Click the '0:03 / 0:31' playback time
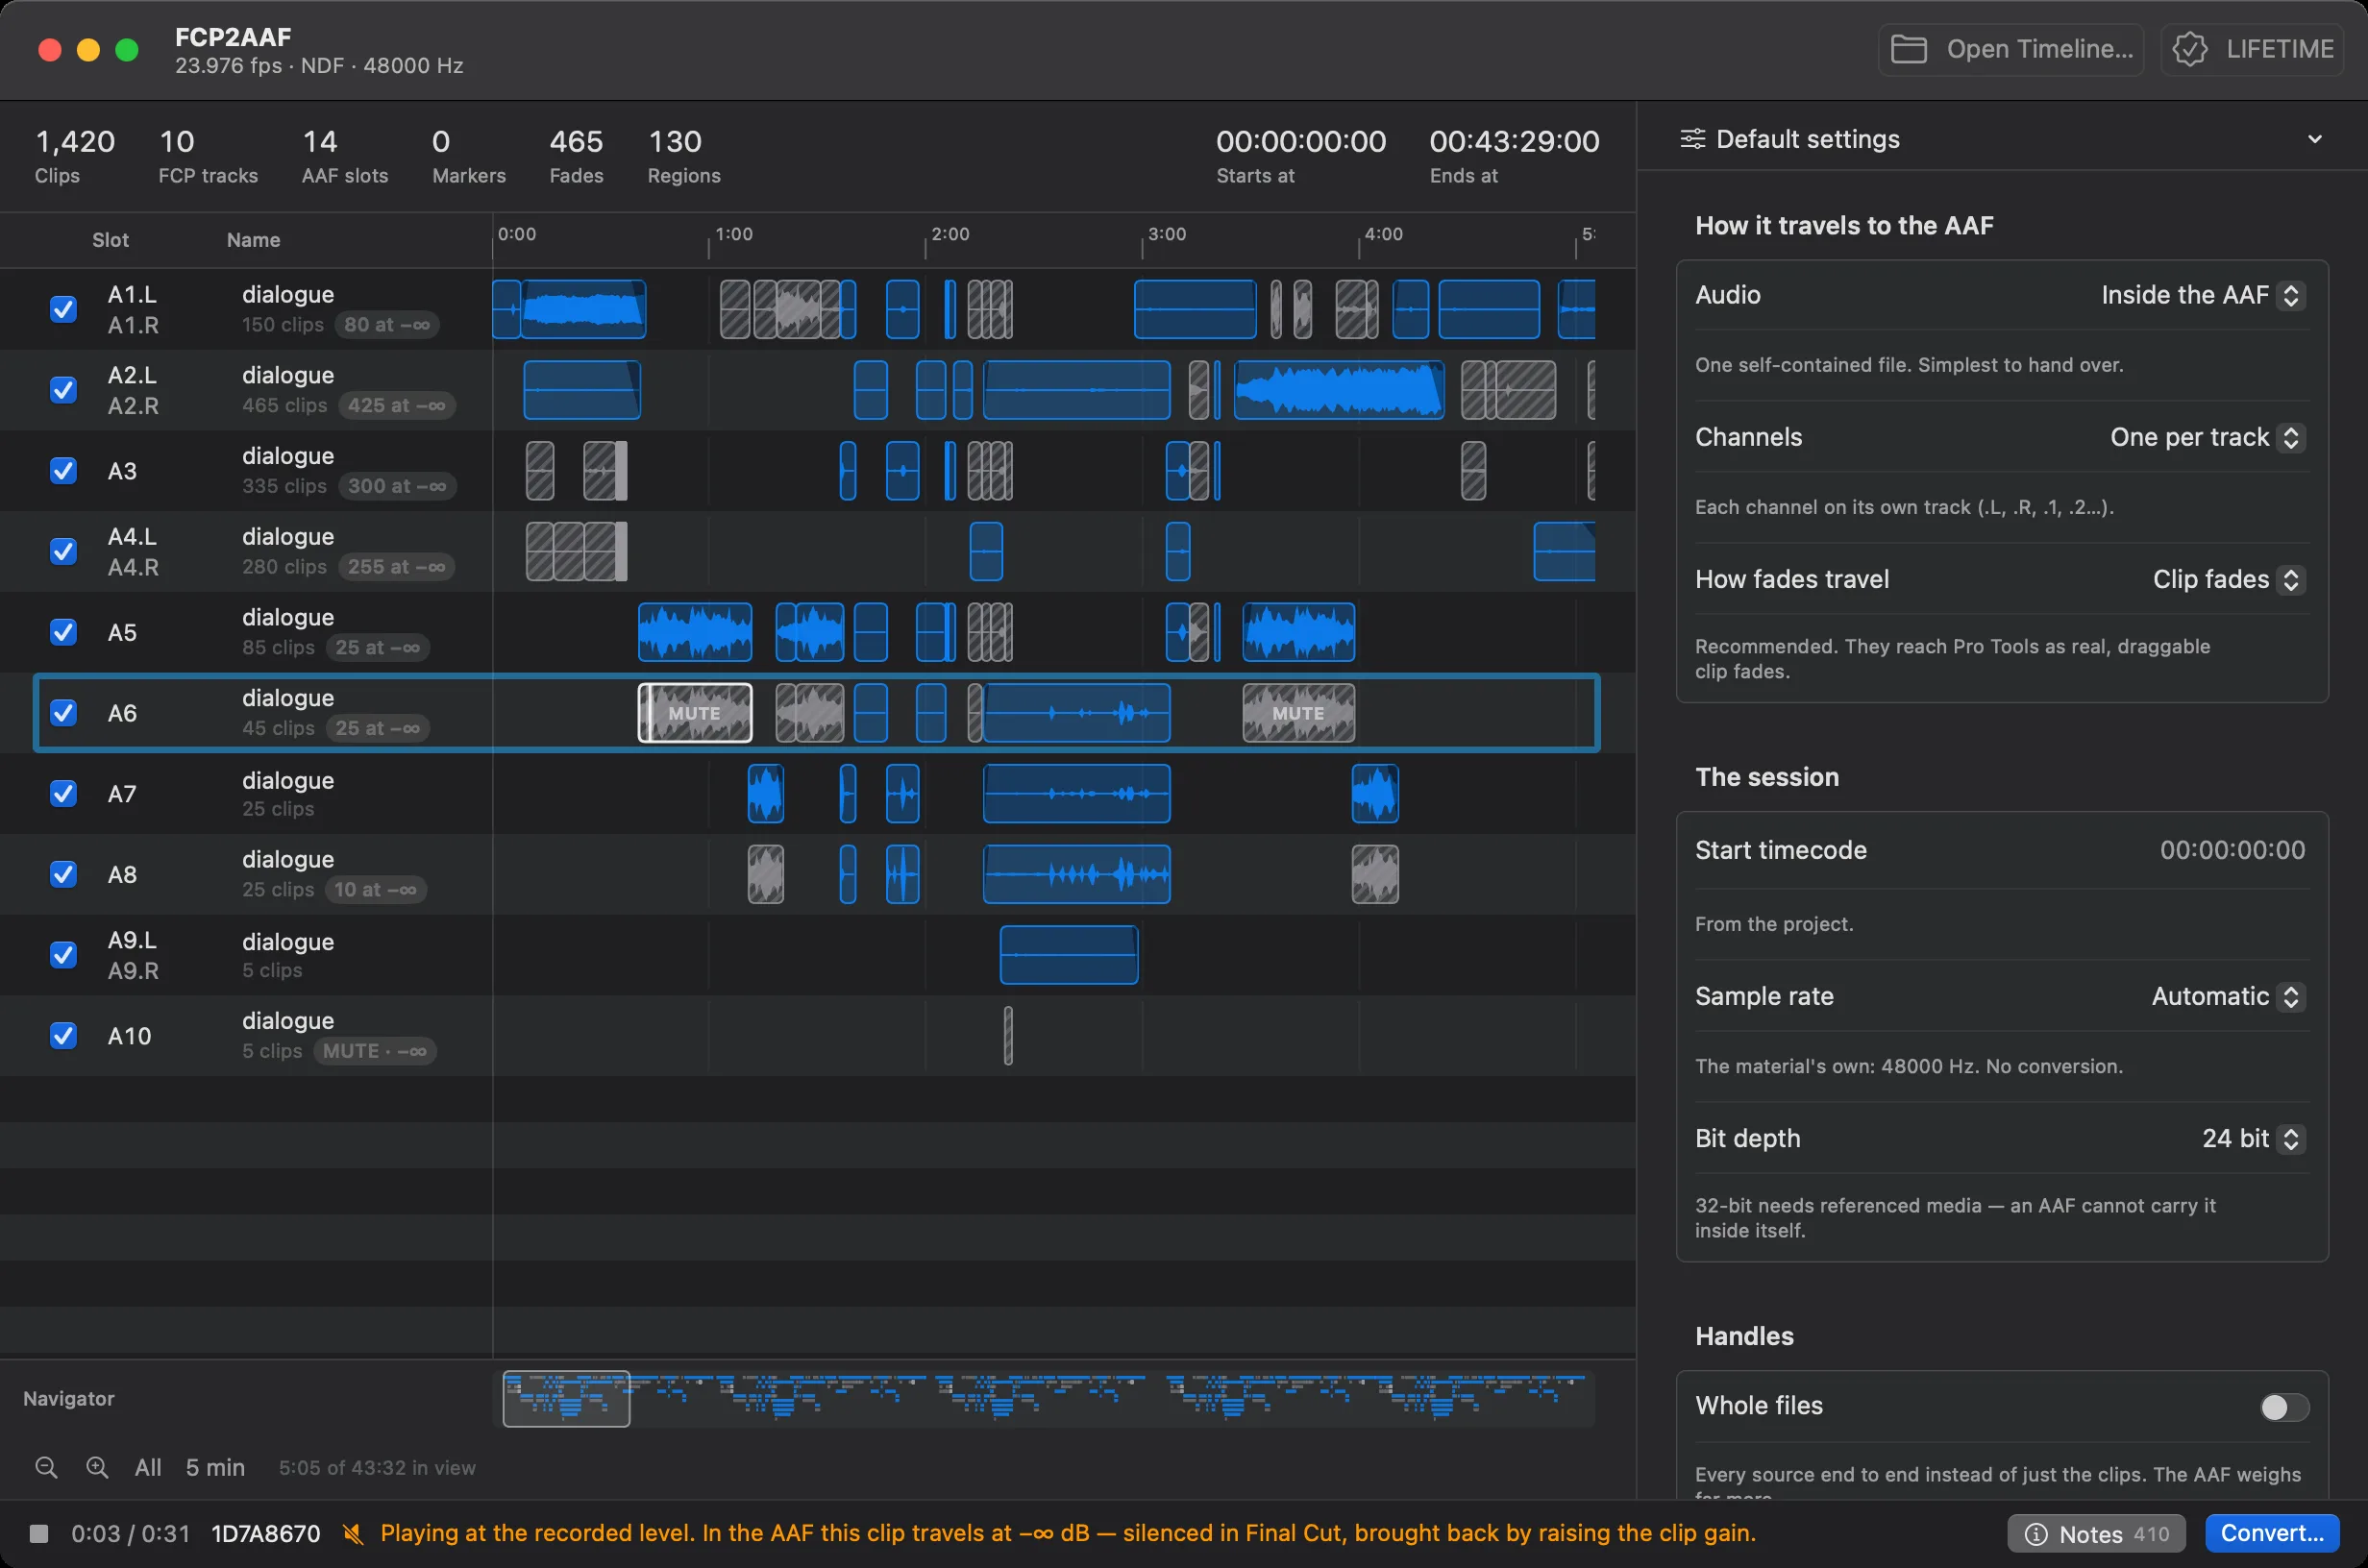Viewport: 2368px width, 1568px height. point(130,1534)
